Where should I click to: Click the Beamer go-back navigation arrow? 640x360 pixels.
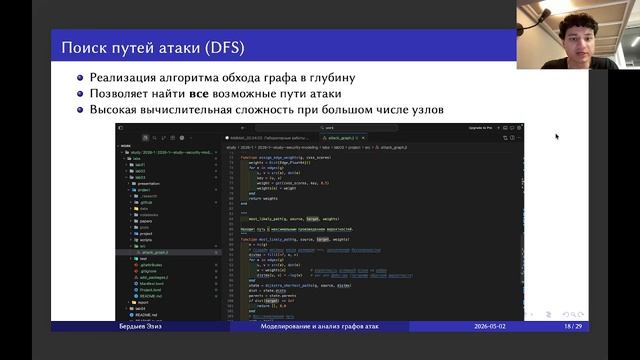[x=566, y=314]
